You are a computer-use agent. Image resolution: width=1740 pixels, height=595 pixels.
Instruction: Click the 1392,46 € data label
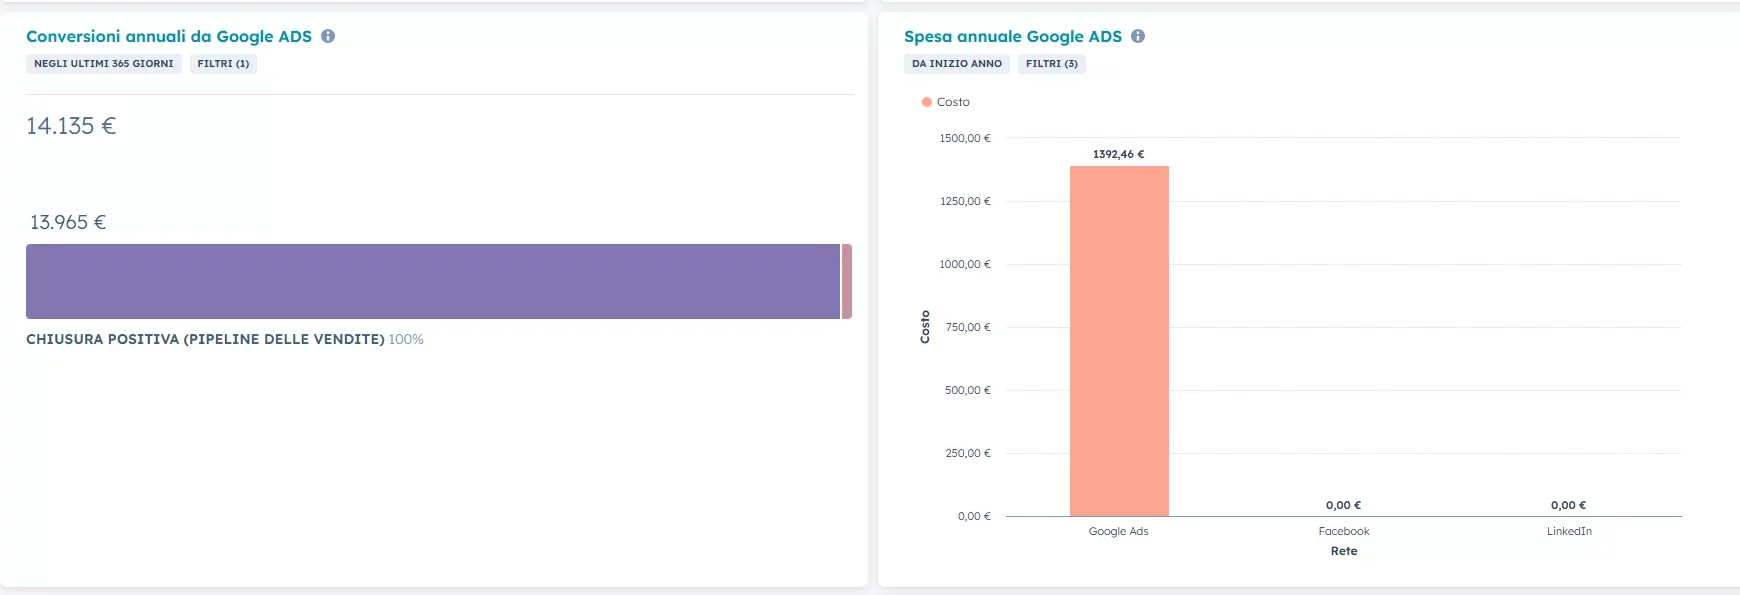click(x=1118, y=154)
